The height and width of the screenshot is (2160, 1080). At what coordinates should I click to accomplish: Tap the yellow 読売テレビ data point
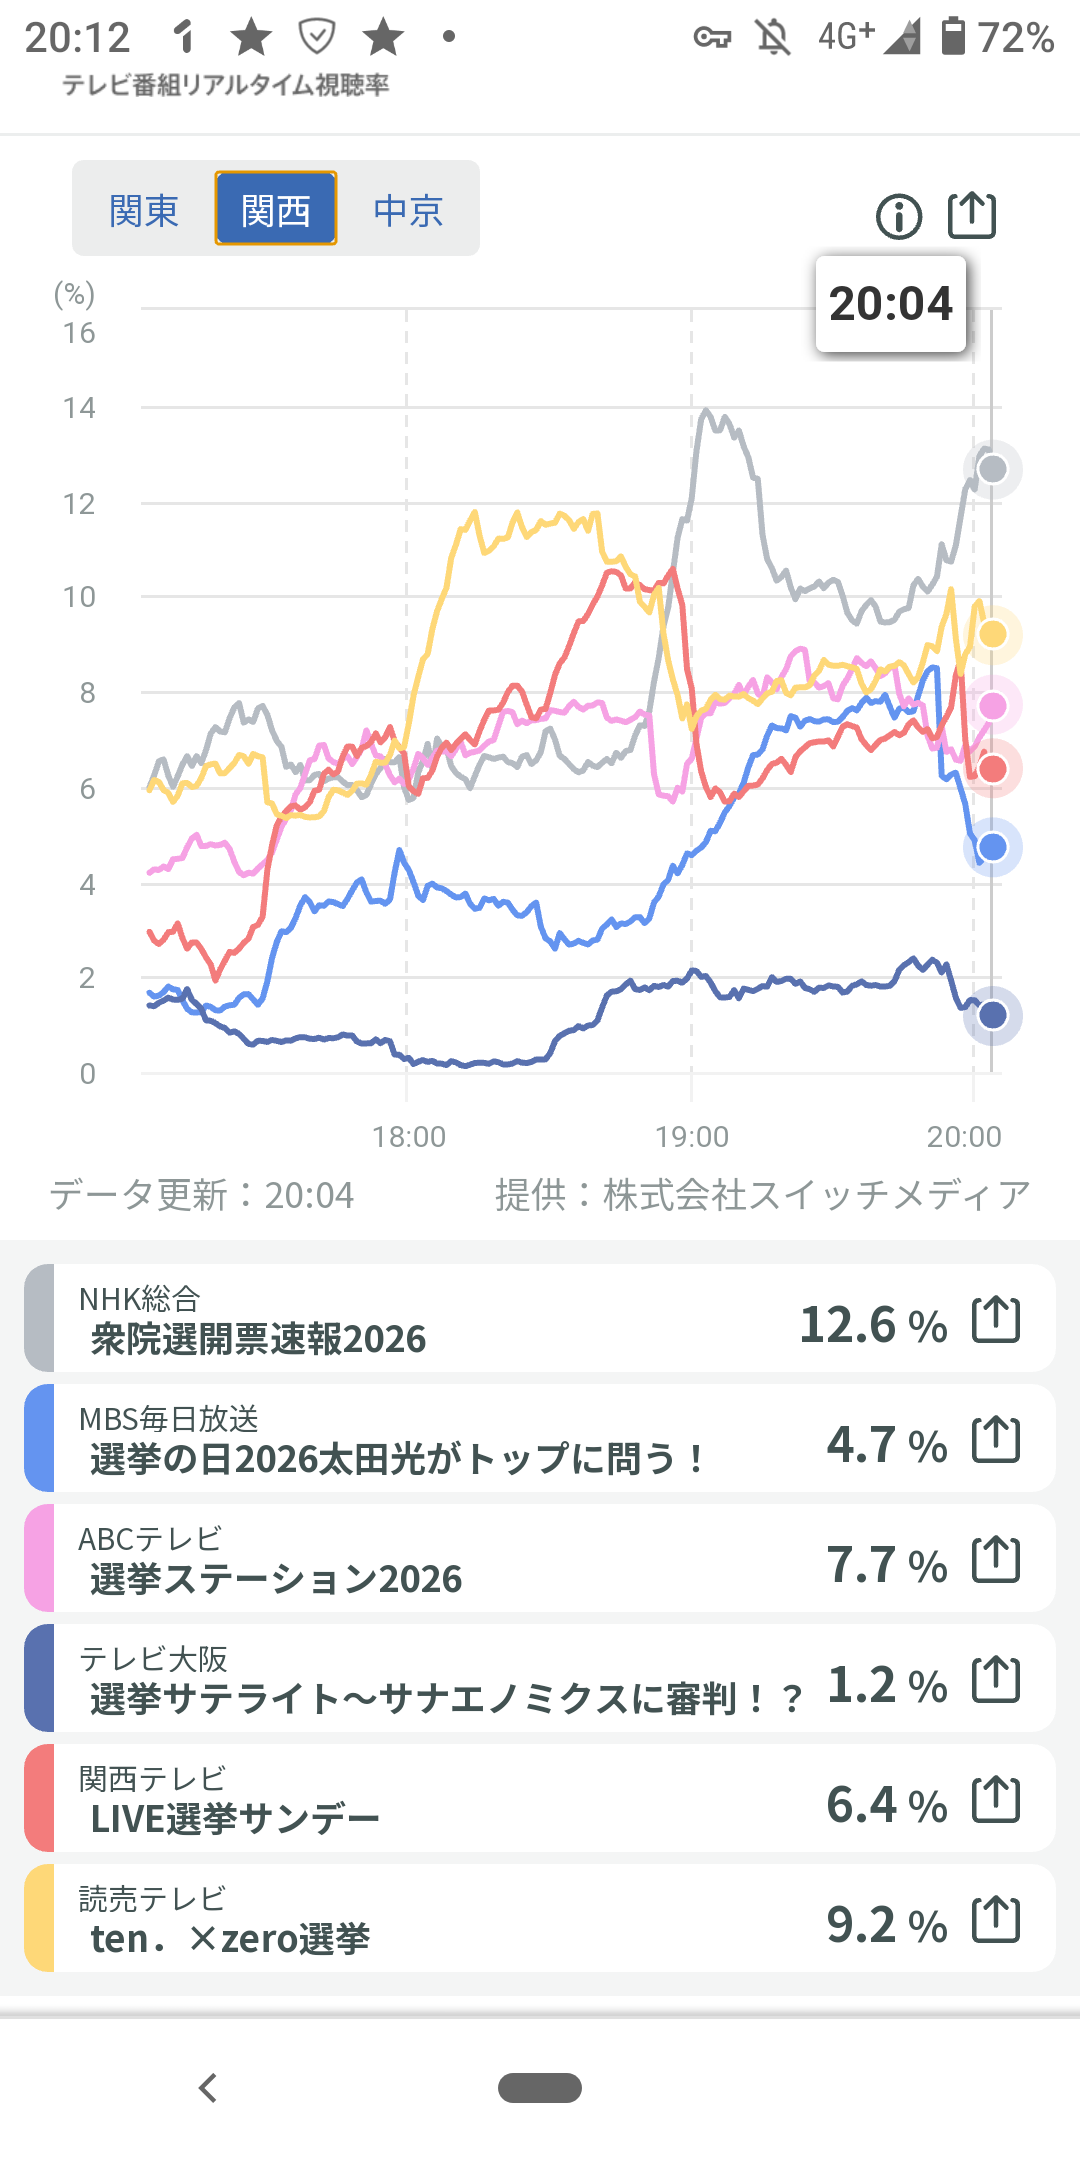(x=993, y=634)
